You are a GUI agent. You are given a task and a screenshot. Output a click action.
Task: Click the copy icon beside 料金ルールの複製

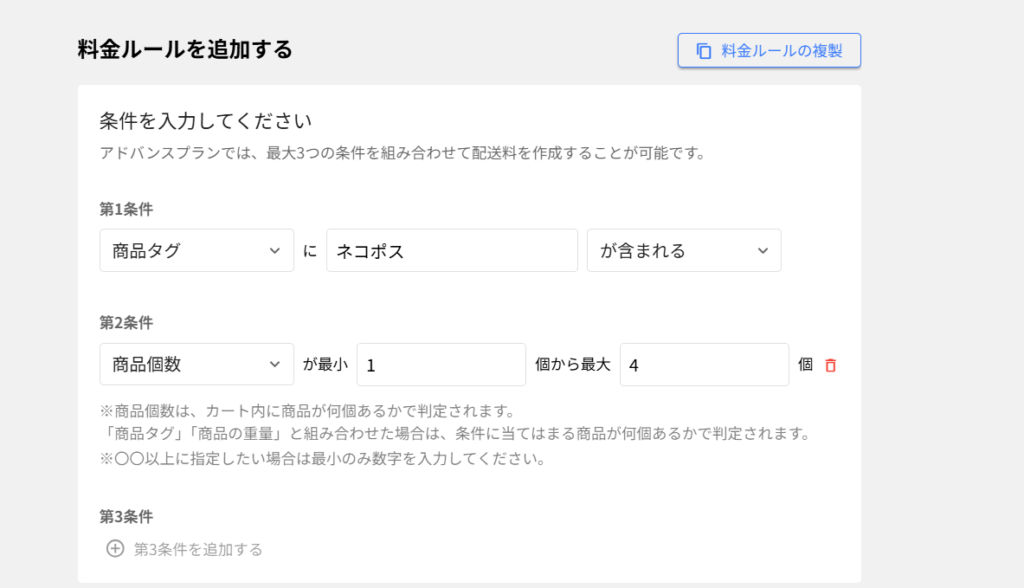click(x=704, y=51)
